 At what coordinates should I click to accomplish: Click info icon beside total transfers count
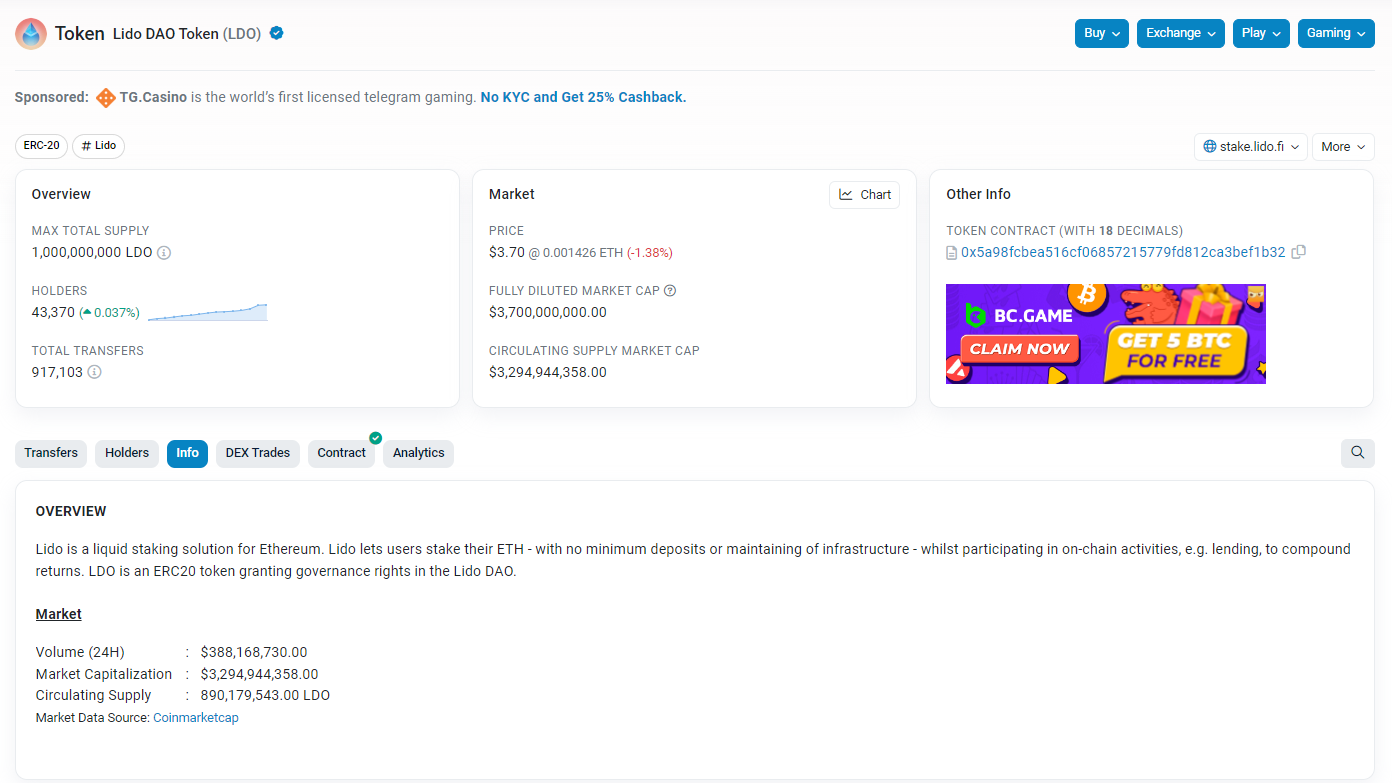tap(94, 372)
